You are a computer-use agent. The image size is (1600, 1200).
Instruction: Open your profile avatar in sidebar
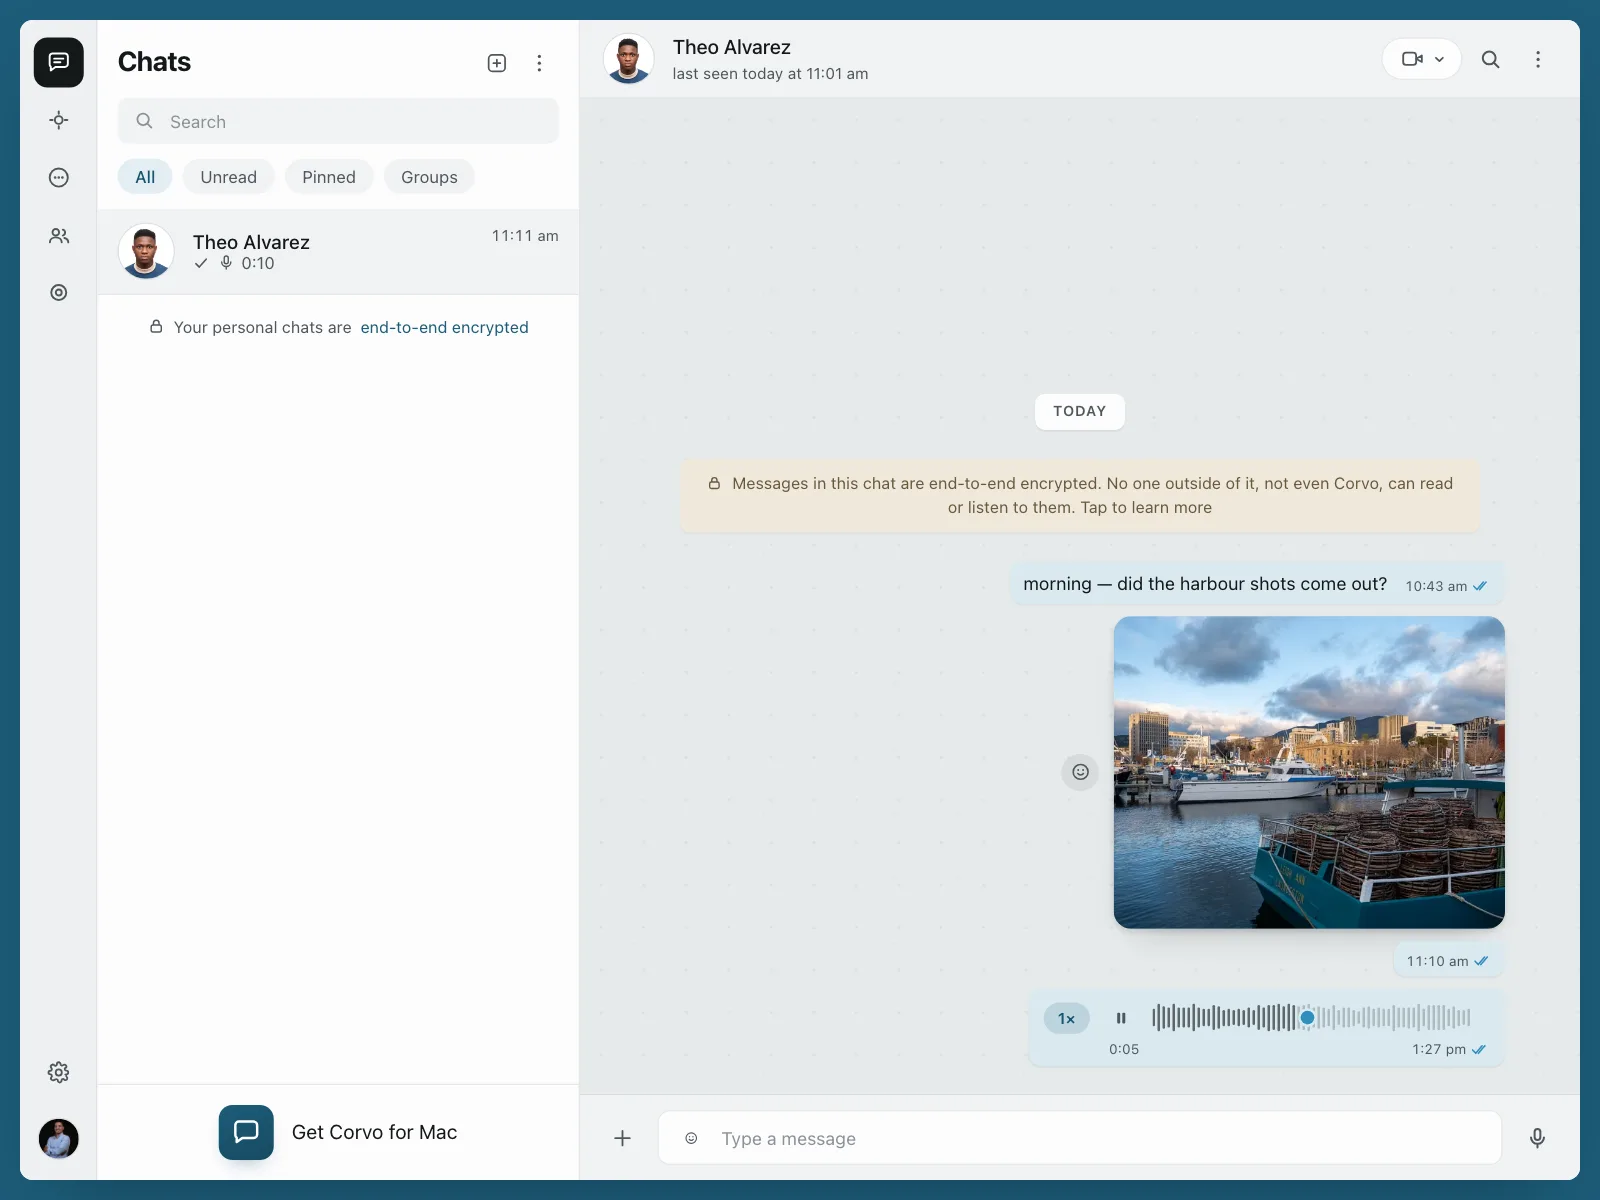tap(59, 1138)
